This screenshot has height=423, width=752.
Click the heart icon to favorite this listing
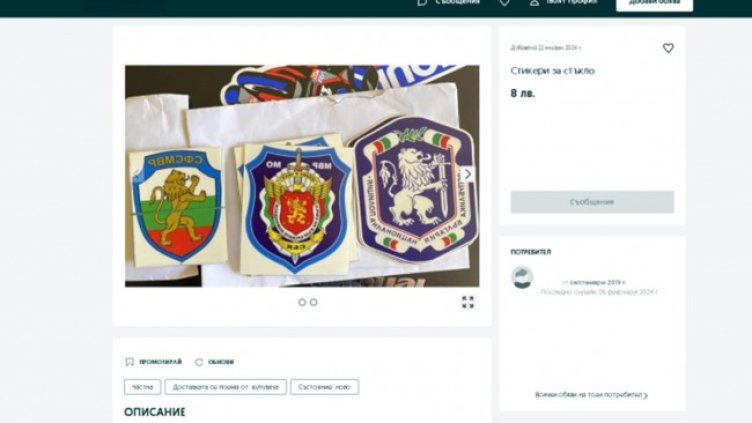[668, 48]
